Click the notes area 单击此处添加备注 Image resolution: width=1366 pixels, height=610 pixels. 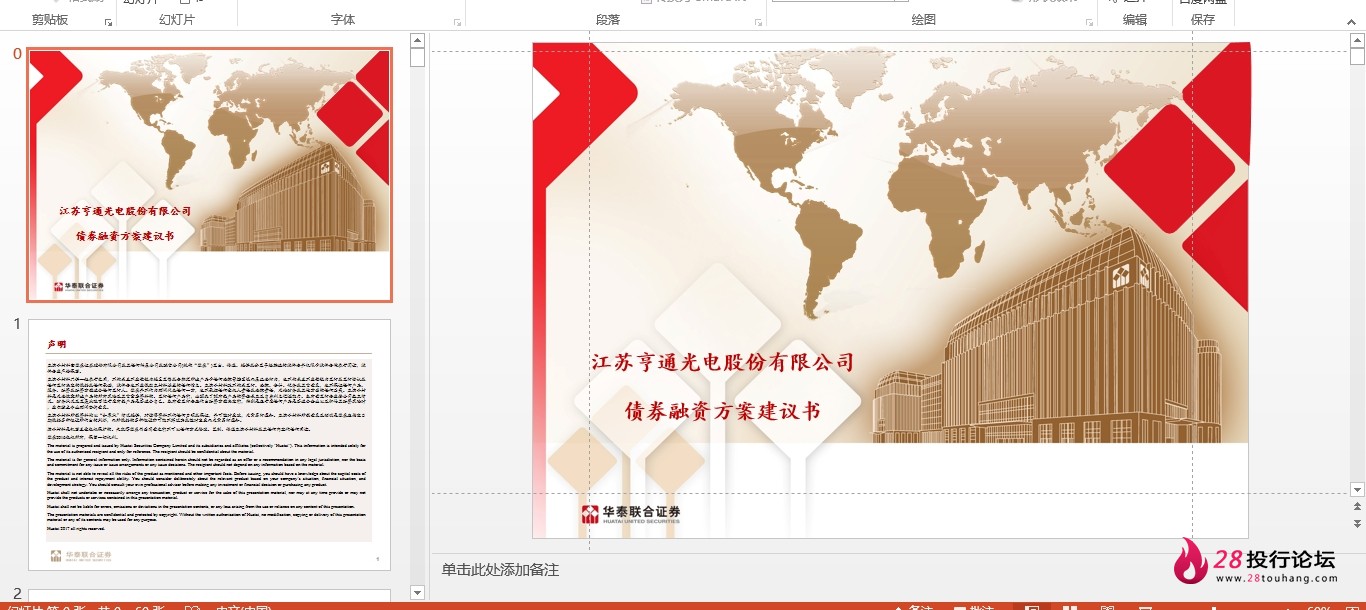tap(500, 570)
